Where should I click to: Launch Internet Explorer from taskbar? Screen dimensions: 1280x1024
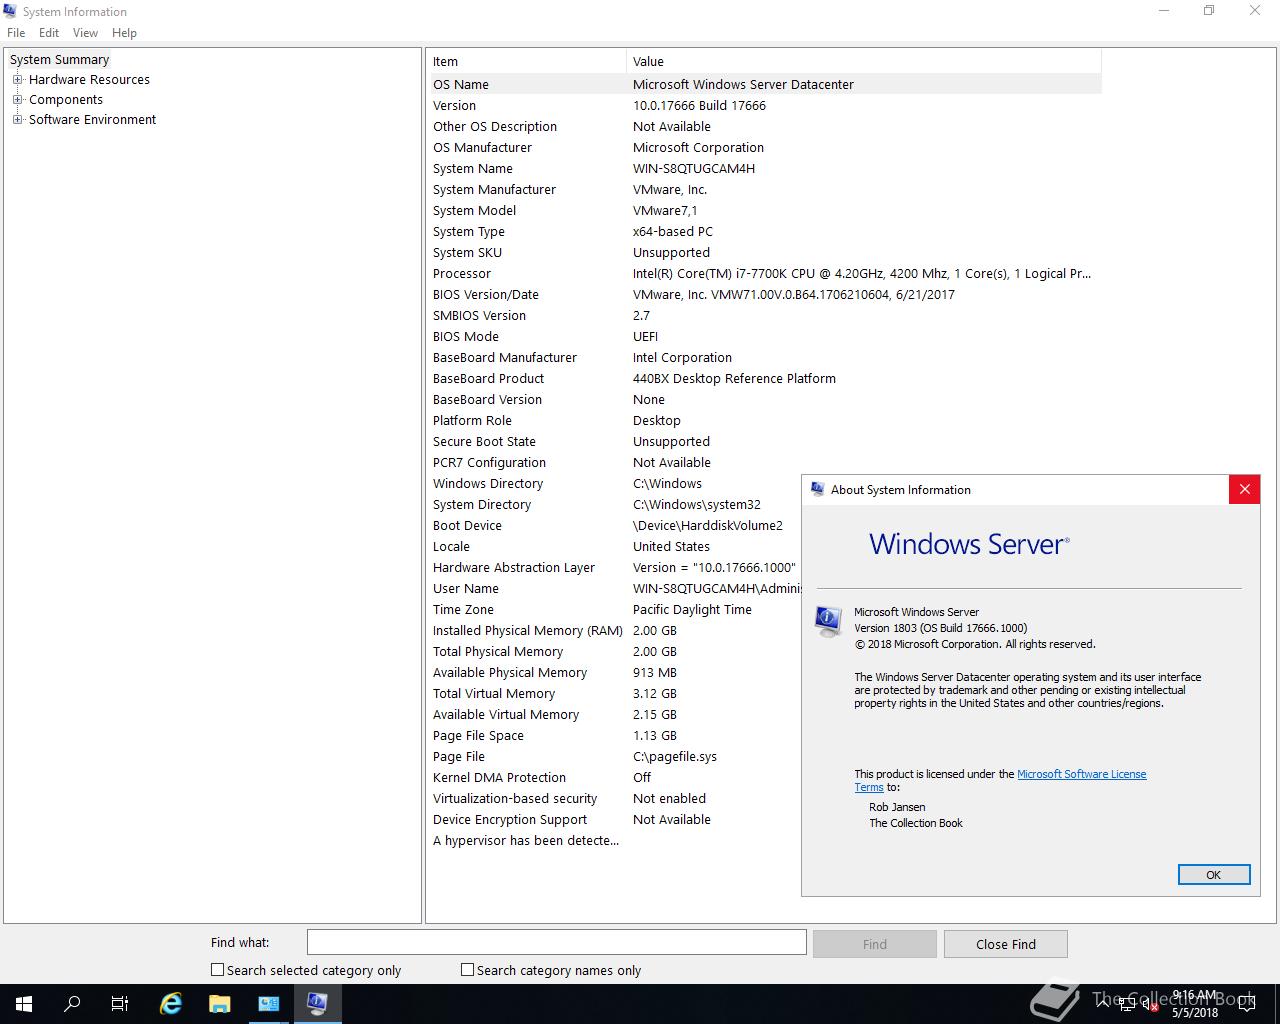171,1003
